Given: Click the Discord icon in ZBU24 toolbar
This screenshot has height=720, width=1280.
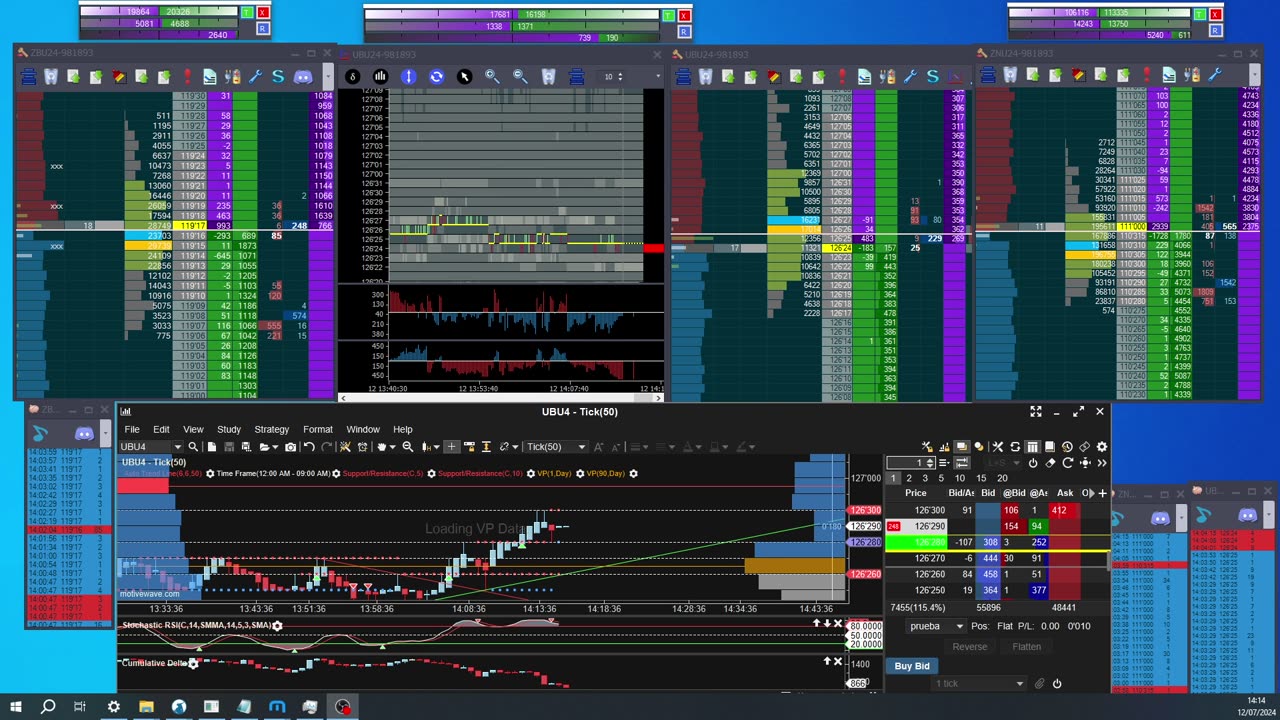Looking at the screenshot, I should click(x=302, y=76).
